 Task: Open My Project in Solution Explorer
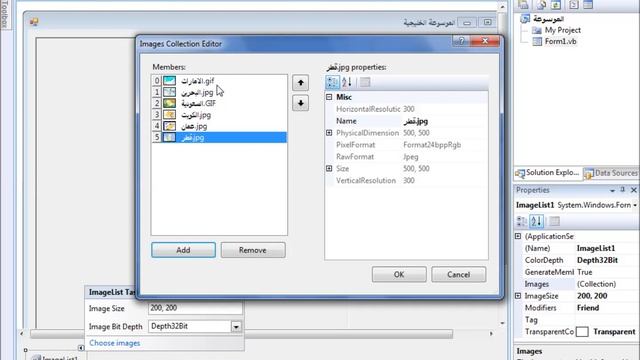tap(562, 30)
